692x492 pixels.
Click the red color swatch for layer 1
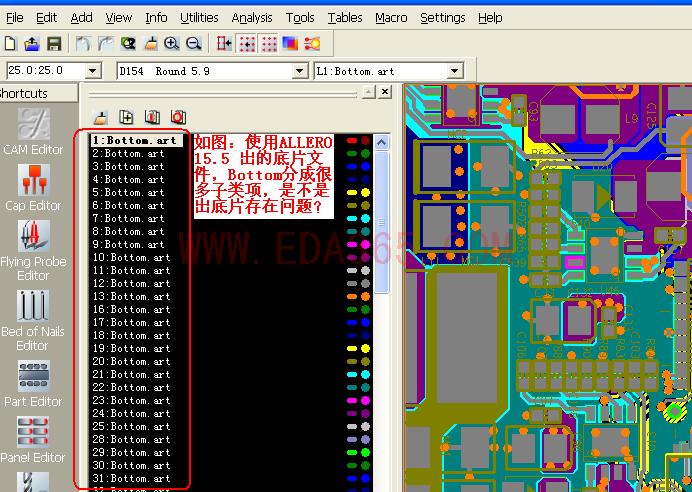(x=352, y=141)
